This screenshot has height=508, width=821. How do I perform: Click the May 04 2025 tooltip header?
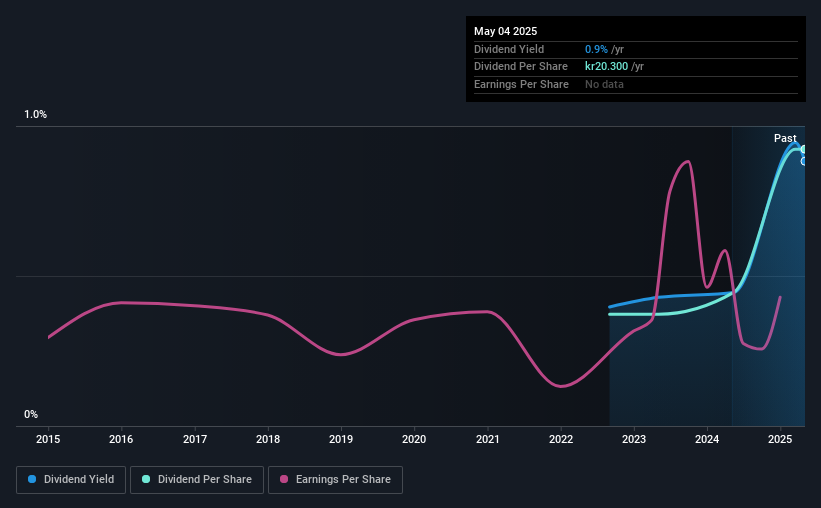click(506, 31)
